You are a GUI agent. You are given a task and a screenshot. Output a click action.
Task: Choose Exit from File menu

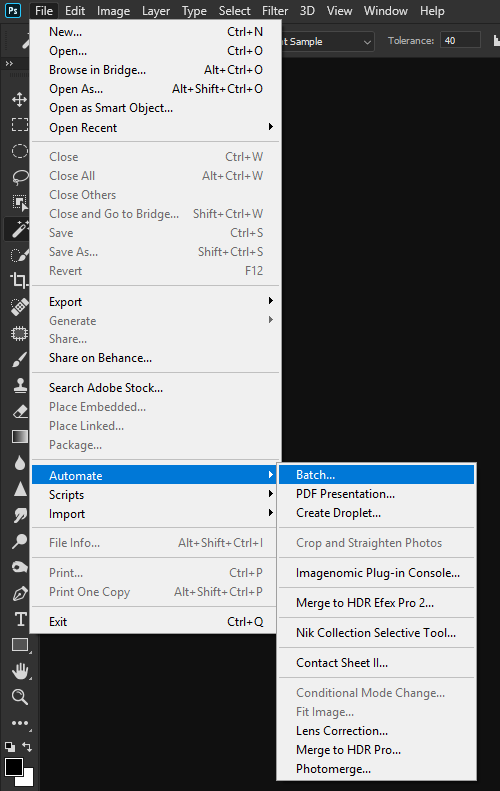pos(154,622)
